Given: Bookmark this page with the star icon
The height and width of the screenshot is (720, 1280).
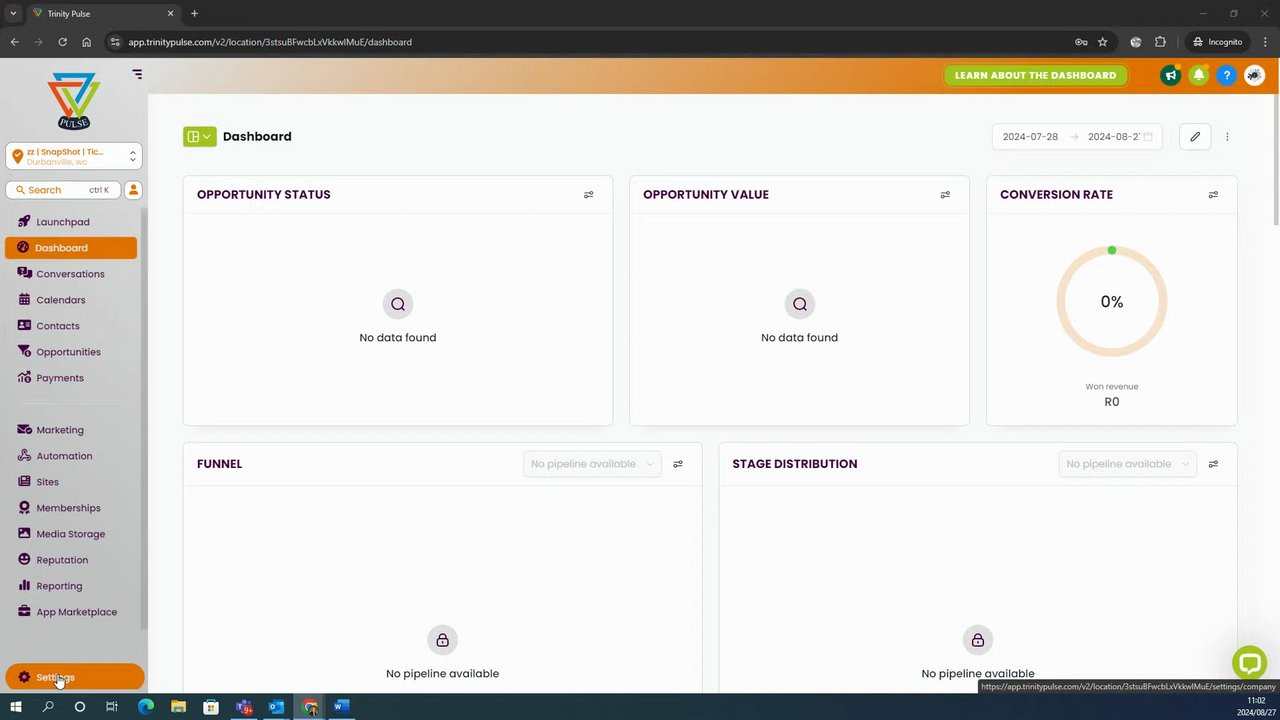Looking at the screenshot, I should tap(1103, 42).
